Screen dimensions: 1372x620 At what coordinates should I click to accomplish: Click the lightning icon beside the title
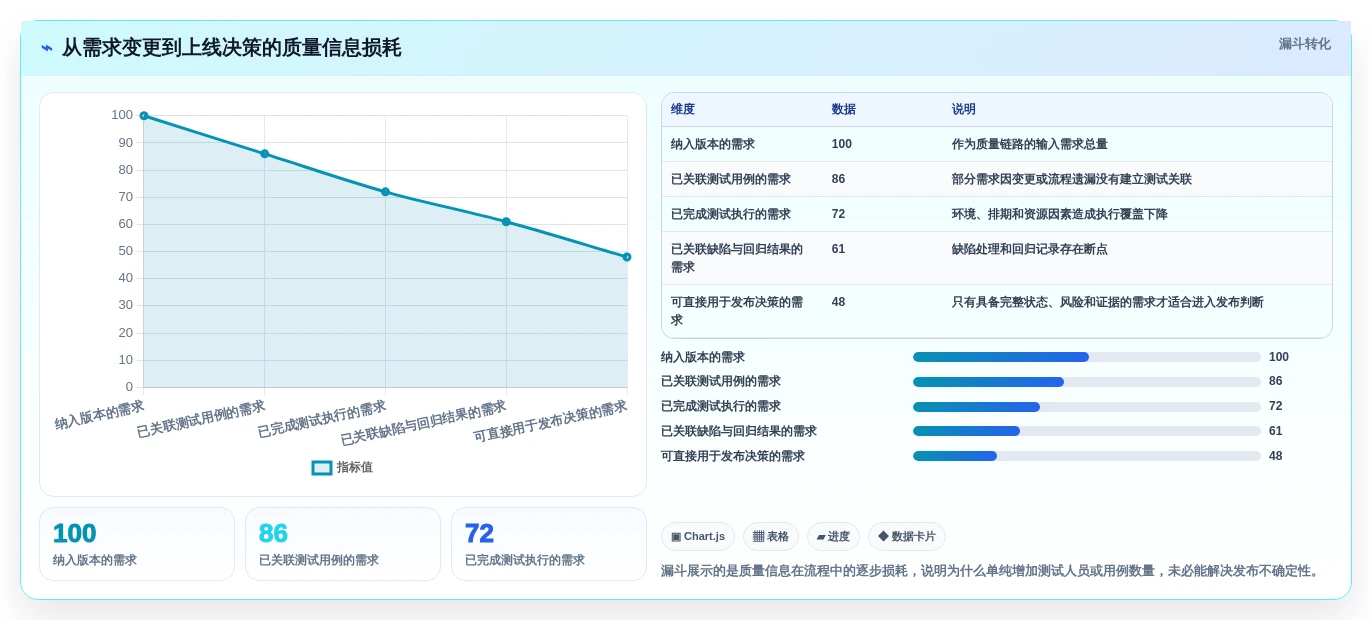47,48
